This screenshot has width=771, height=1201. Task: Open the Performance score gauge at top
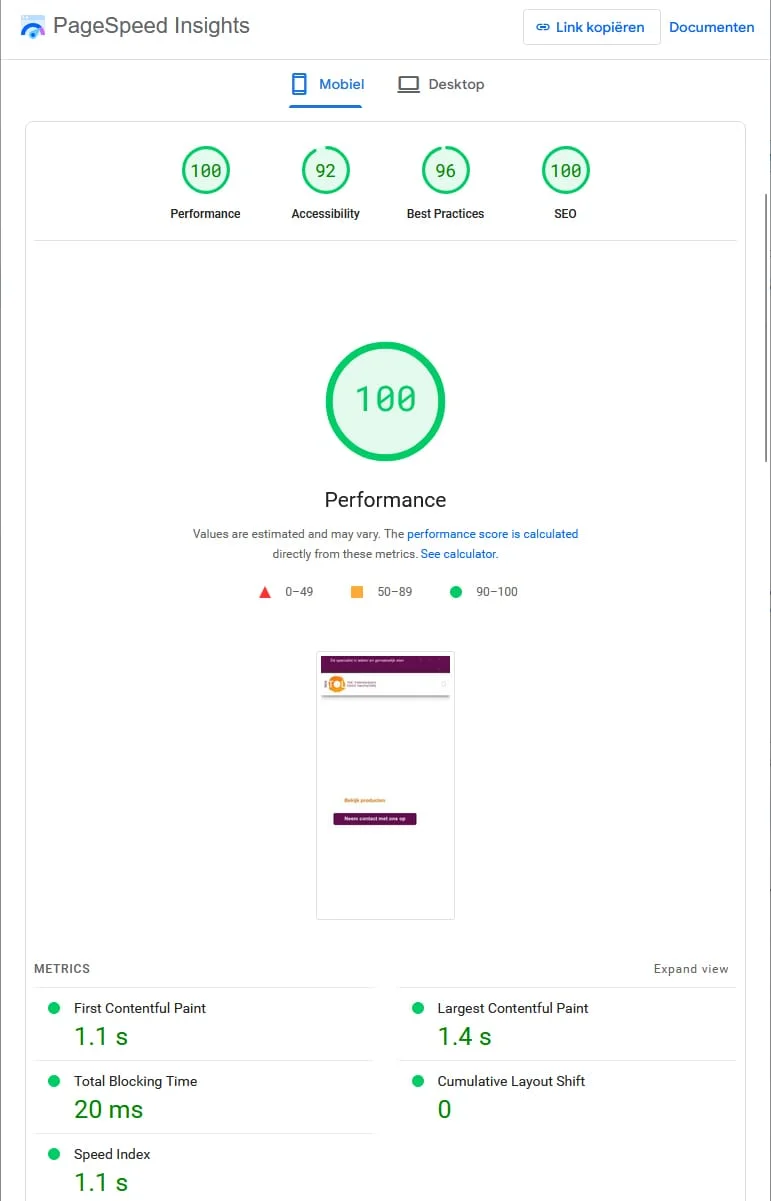[x=205, y=171]
